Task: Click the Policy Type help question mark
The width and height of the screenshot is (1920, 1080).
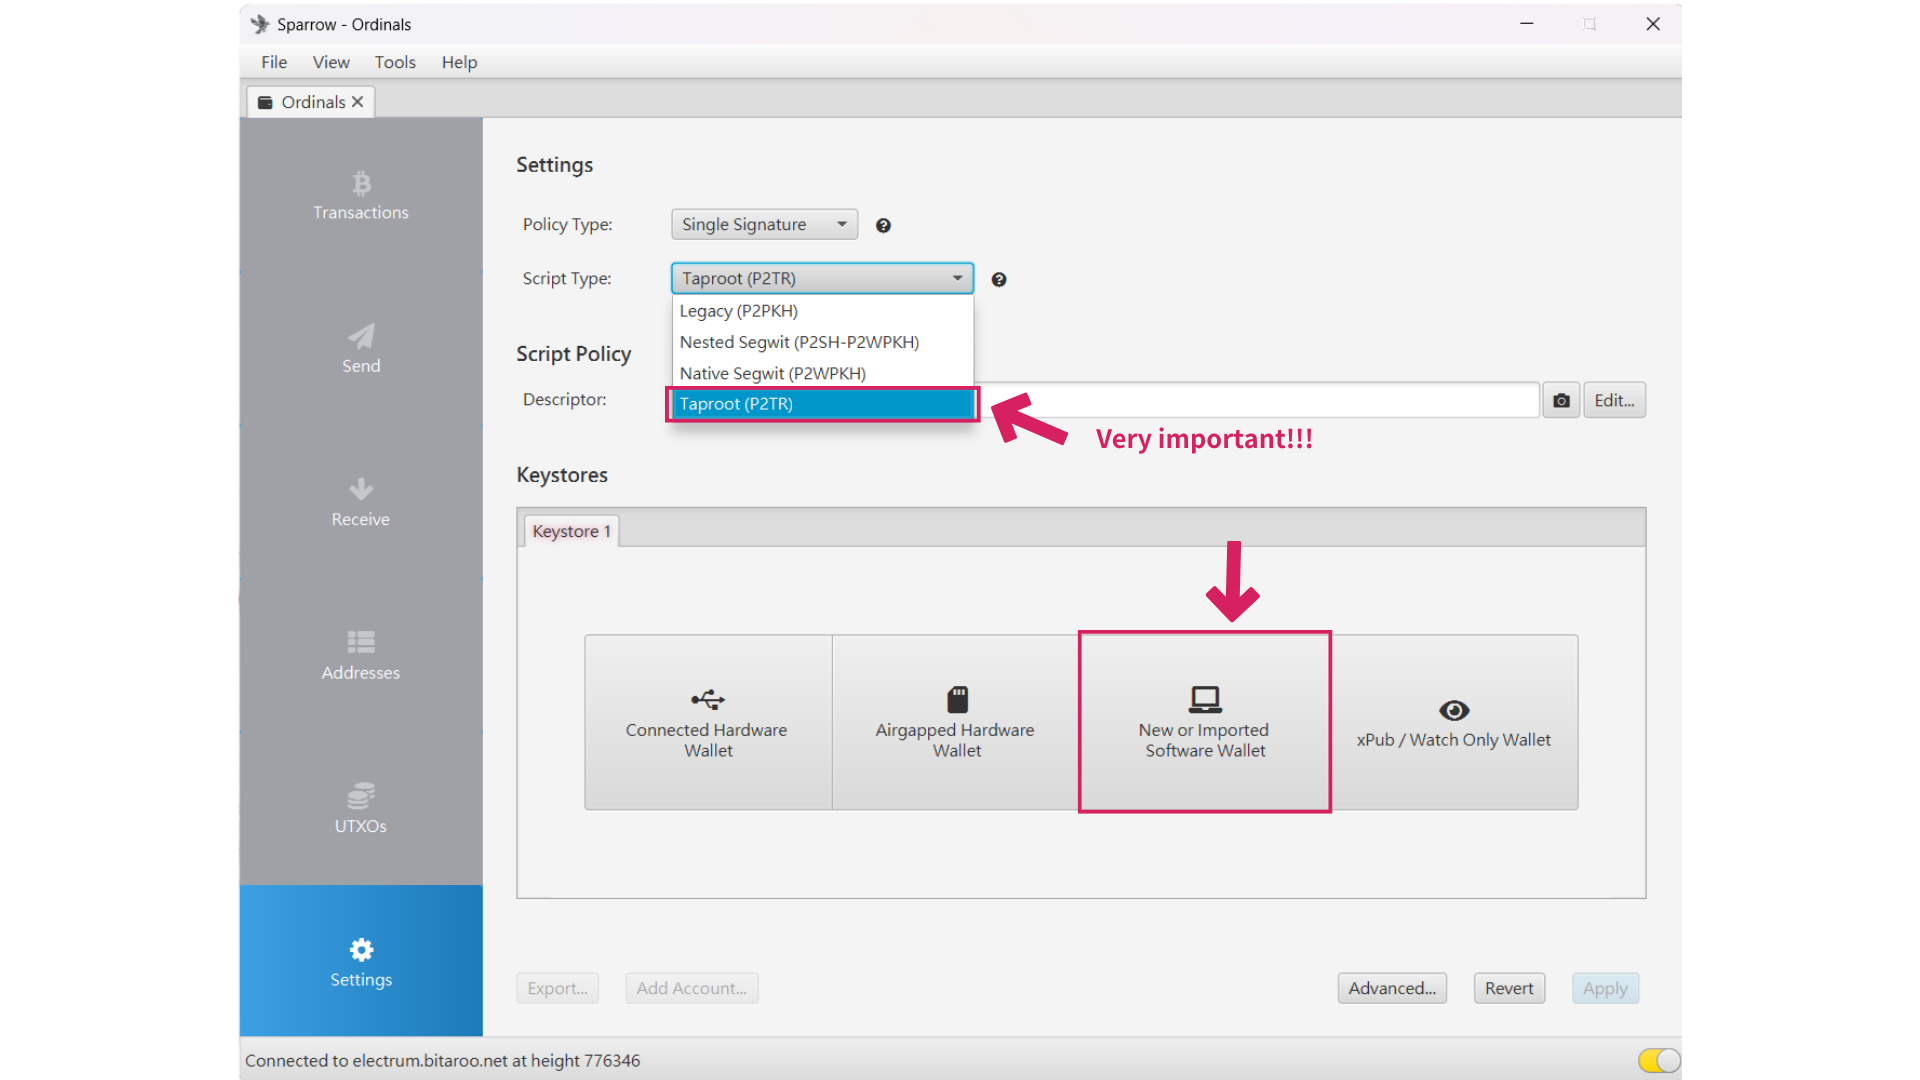Action: [x=883, y=226]
